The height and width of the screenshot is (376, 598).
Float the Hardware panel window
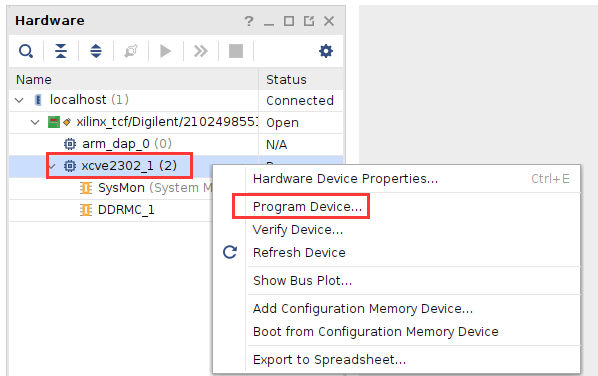309,21
